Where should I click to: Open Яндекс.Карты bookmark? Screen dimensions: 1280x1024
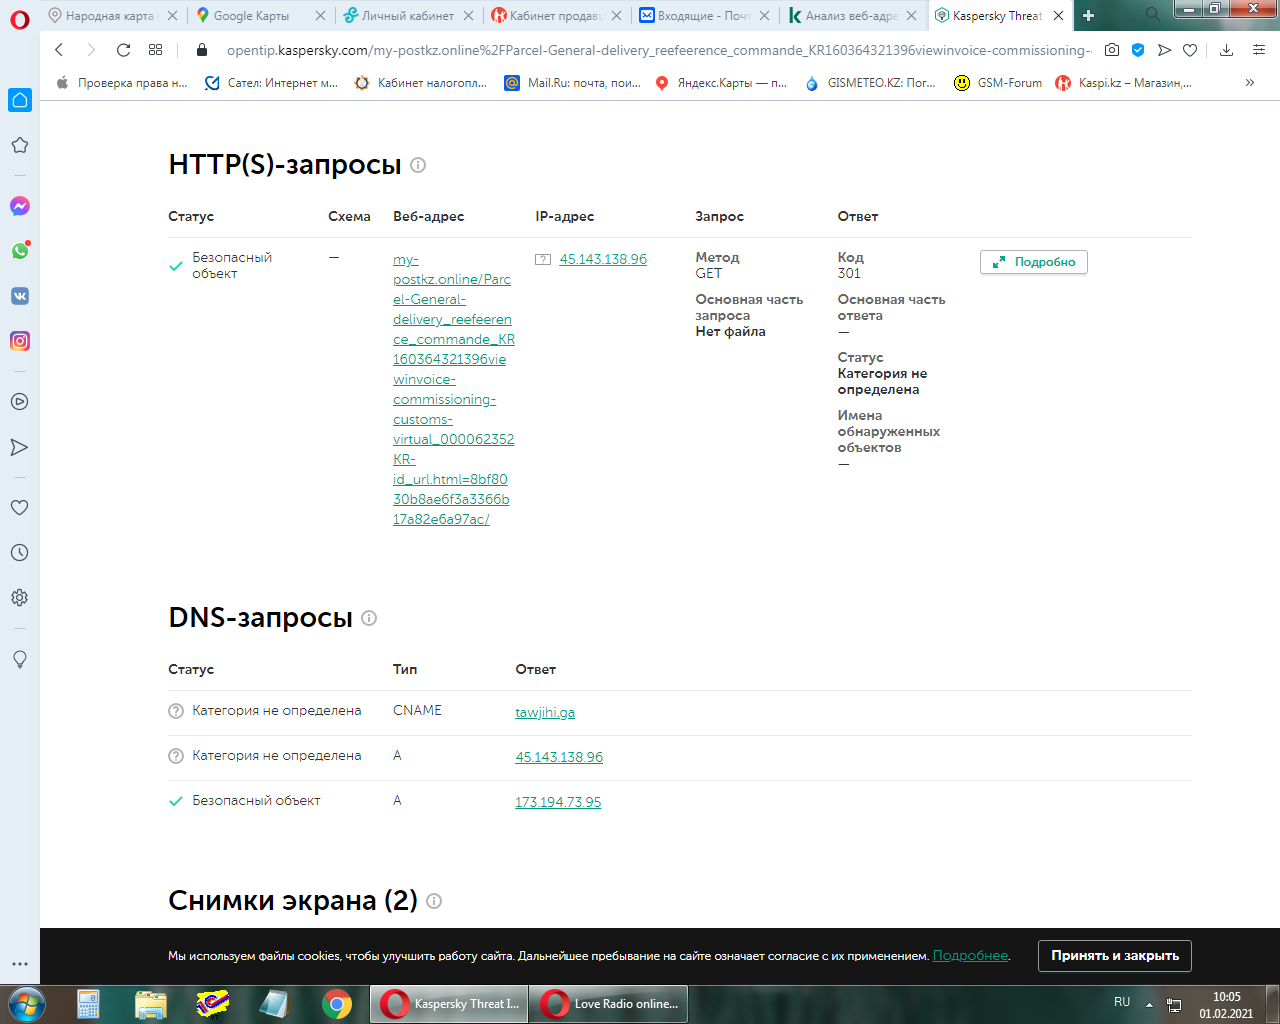pos(721,83)
